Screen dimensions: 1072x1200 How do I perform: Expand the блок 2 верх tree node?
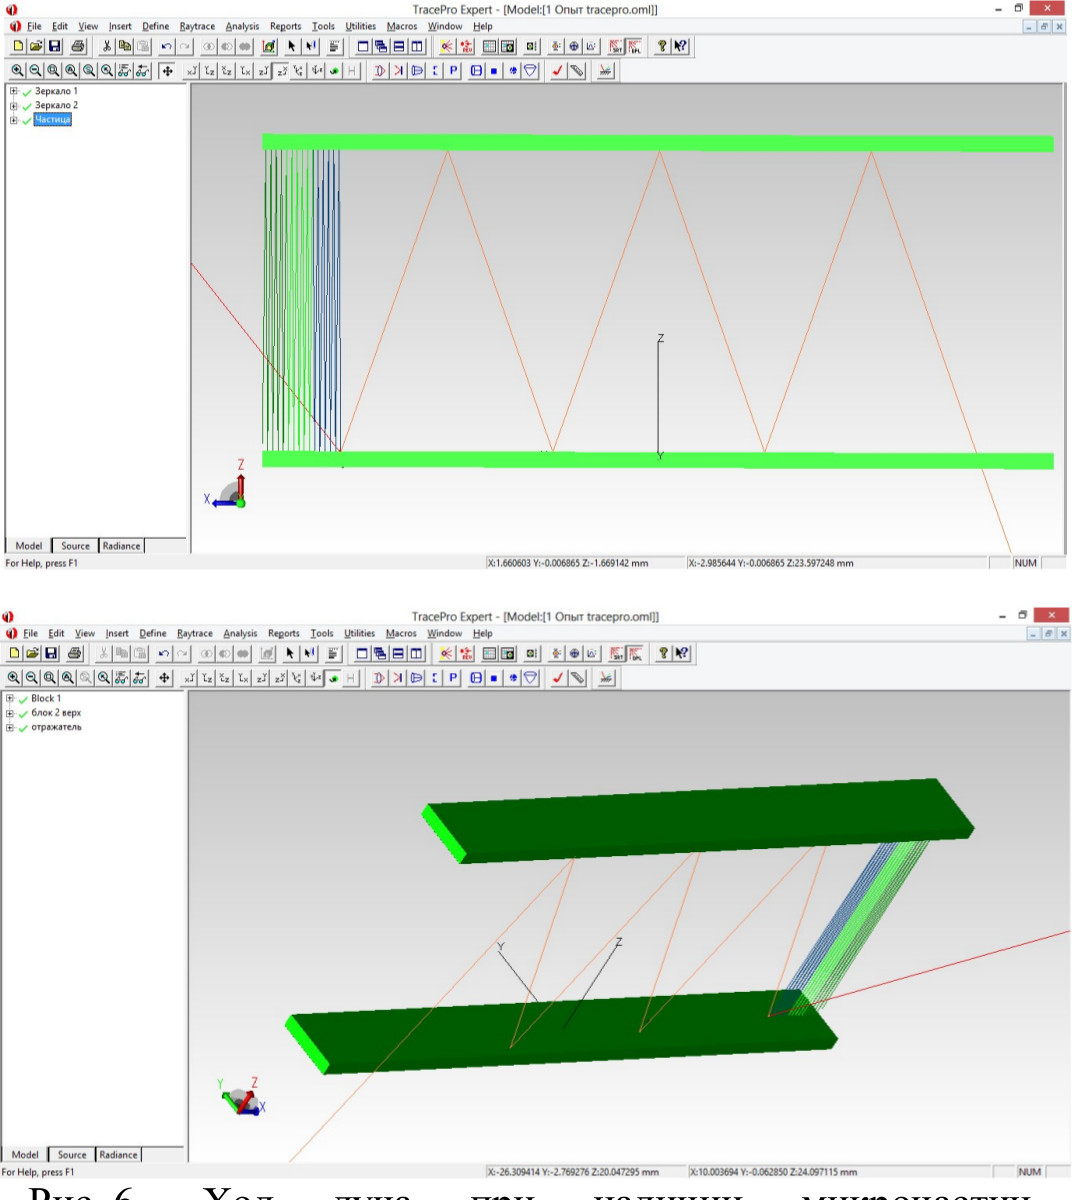(9, 714)
